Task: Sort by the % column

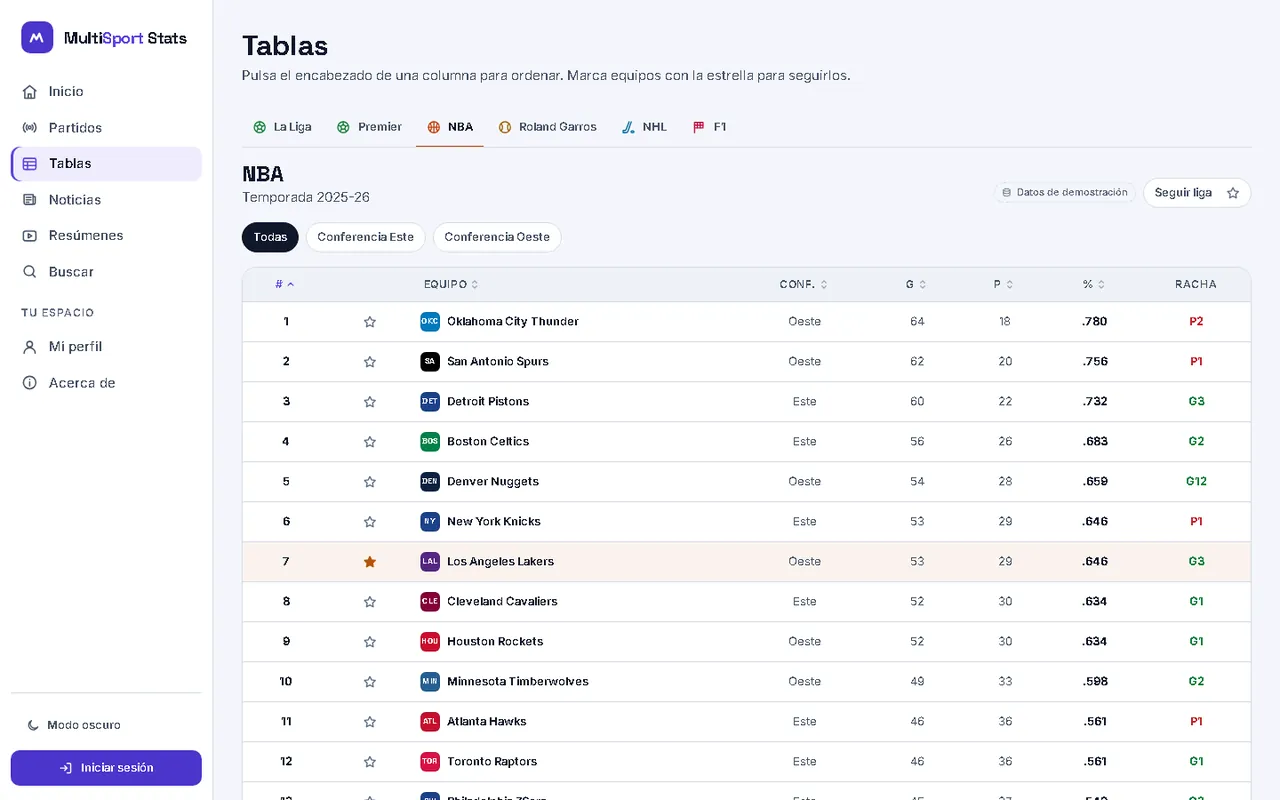Action: point(1094,285)
